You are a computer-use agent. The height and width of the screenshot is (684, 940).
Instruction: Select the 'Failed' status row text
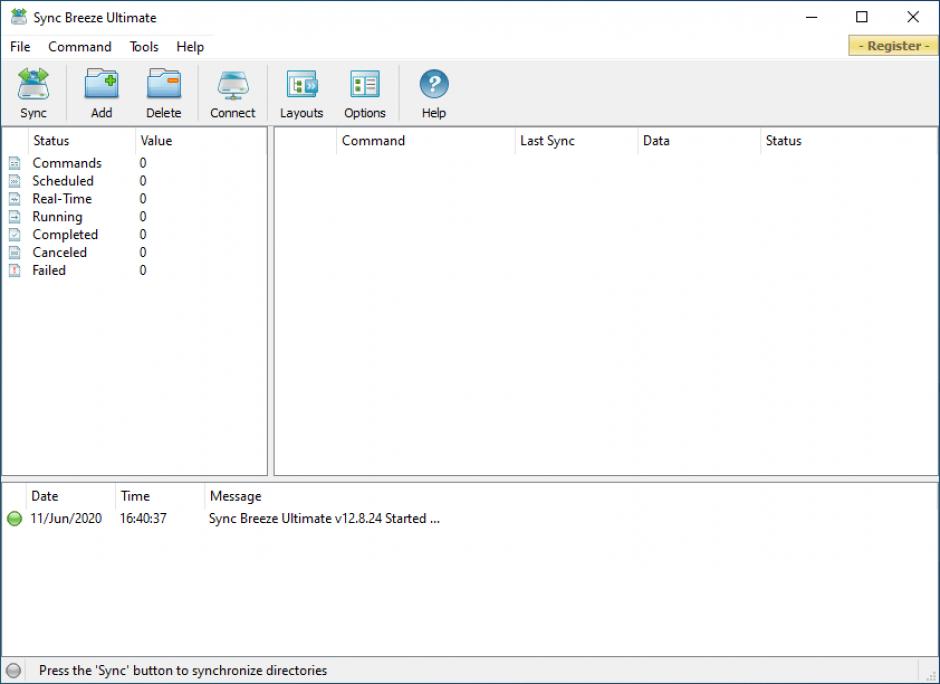49,271
